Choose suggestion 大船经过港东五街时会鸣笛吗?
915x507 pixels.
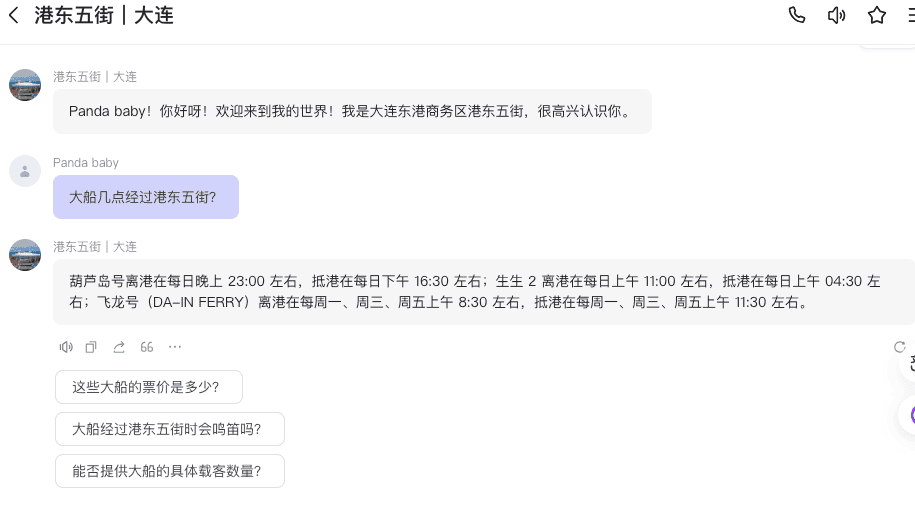click(170, 429)
